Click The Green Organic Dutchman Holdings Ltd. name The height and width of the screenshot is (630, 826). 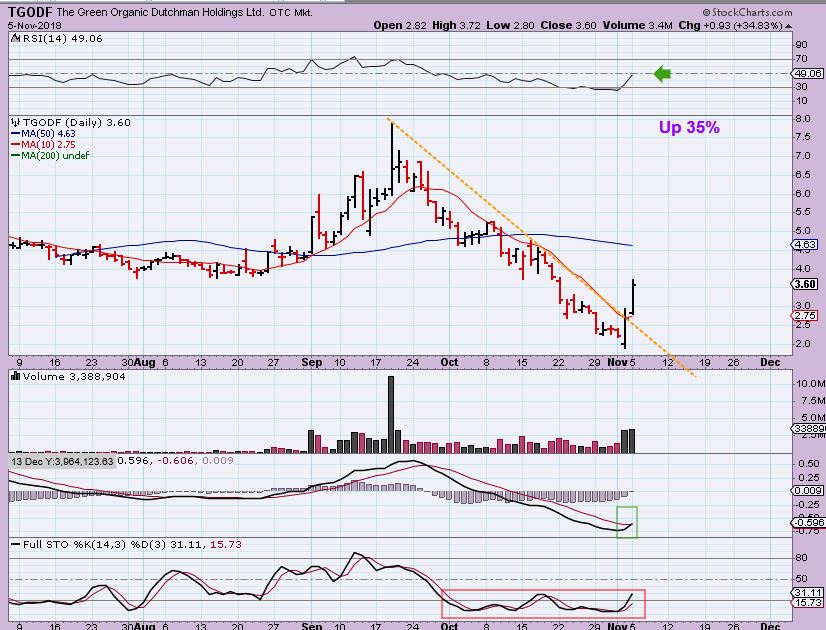(161, 12)
